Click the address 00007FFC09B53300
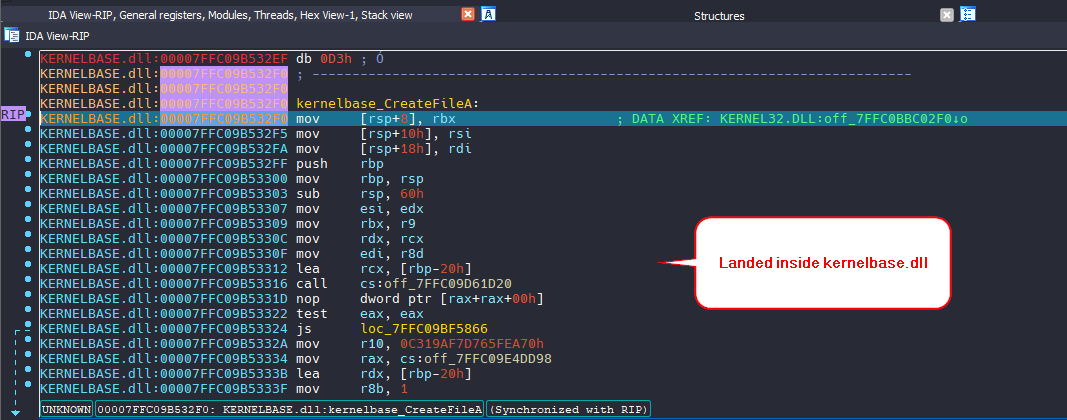Image resolution: width=1067 pixels, height=420 pixels. tap(225, 179)
